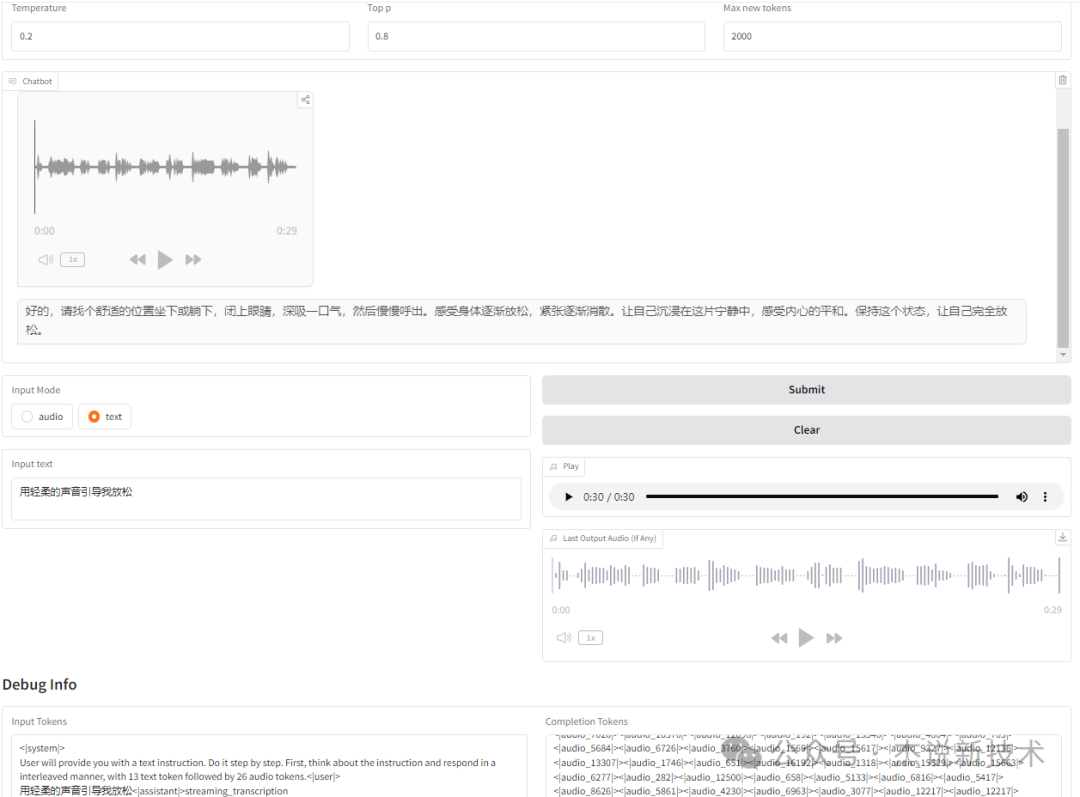This screenshot has width=1080, height=797.
Task: Click the Clear button
Action: click(x=806, y=431)
